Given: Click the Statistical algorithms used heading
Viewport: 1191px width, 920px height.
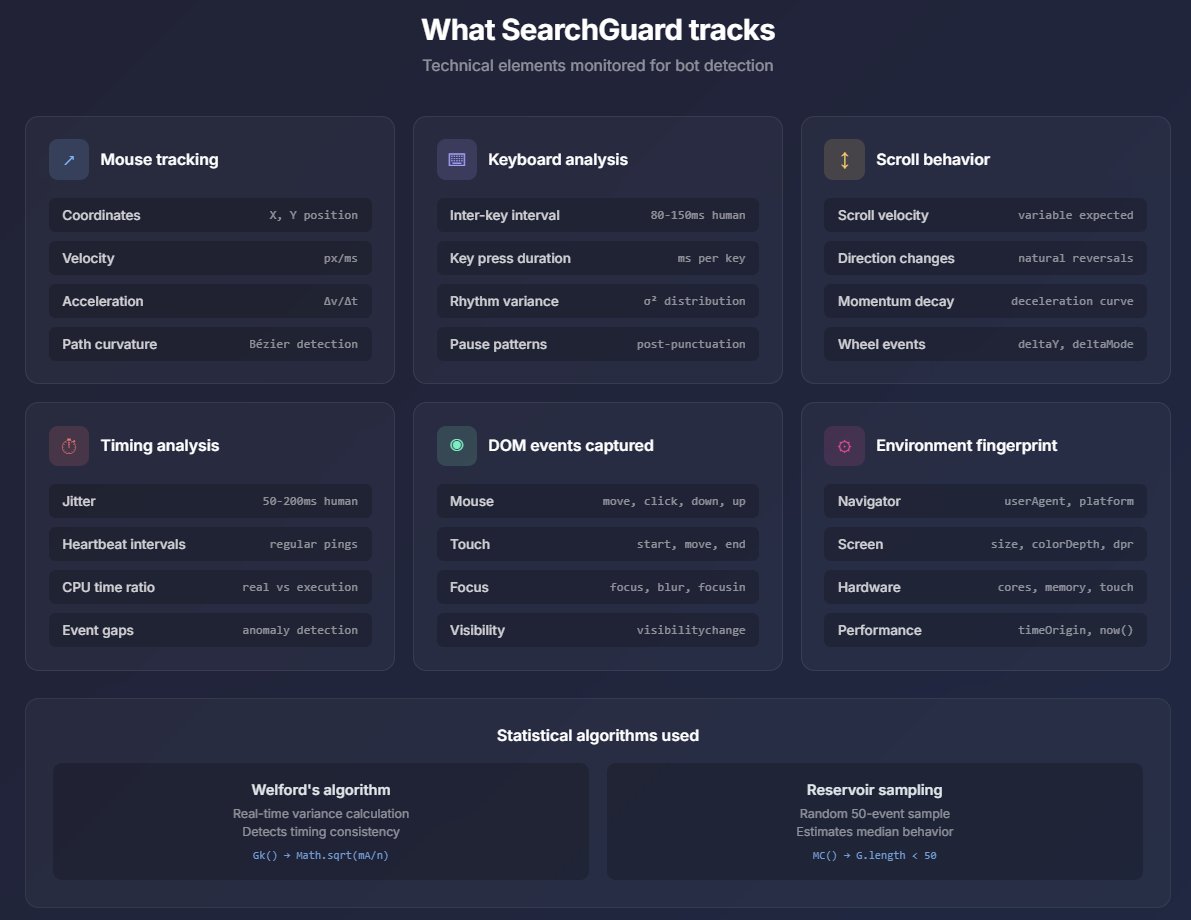Looking at the screenshot, I should pyautogui.click(x=598, y=735).
